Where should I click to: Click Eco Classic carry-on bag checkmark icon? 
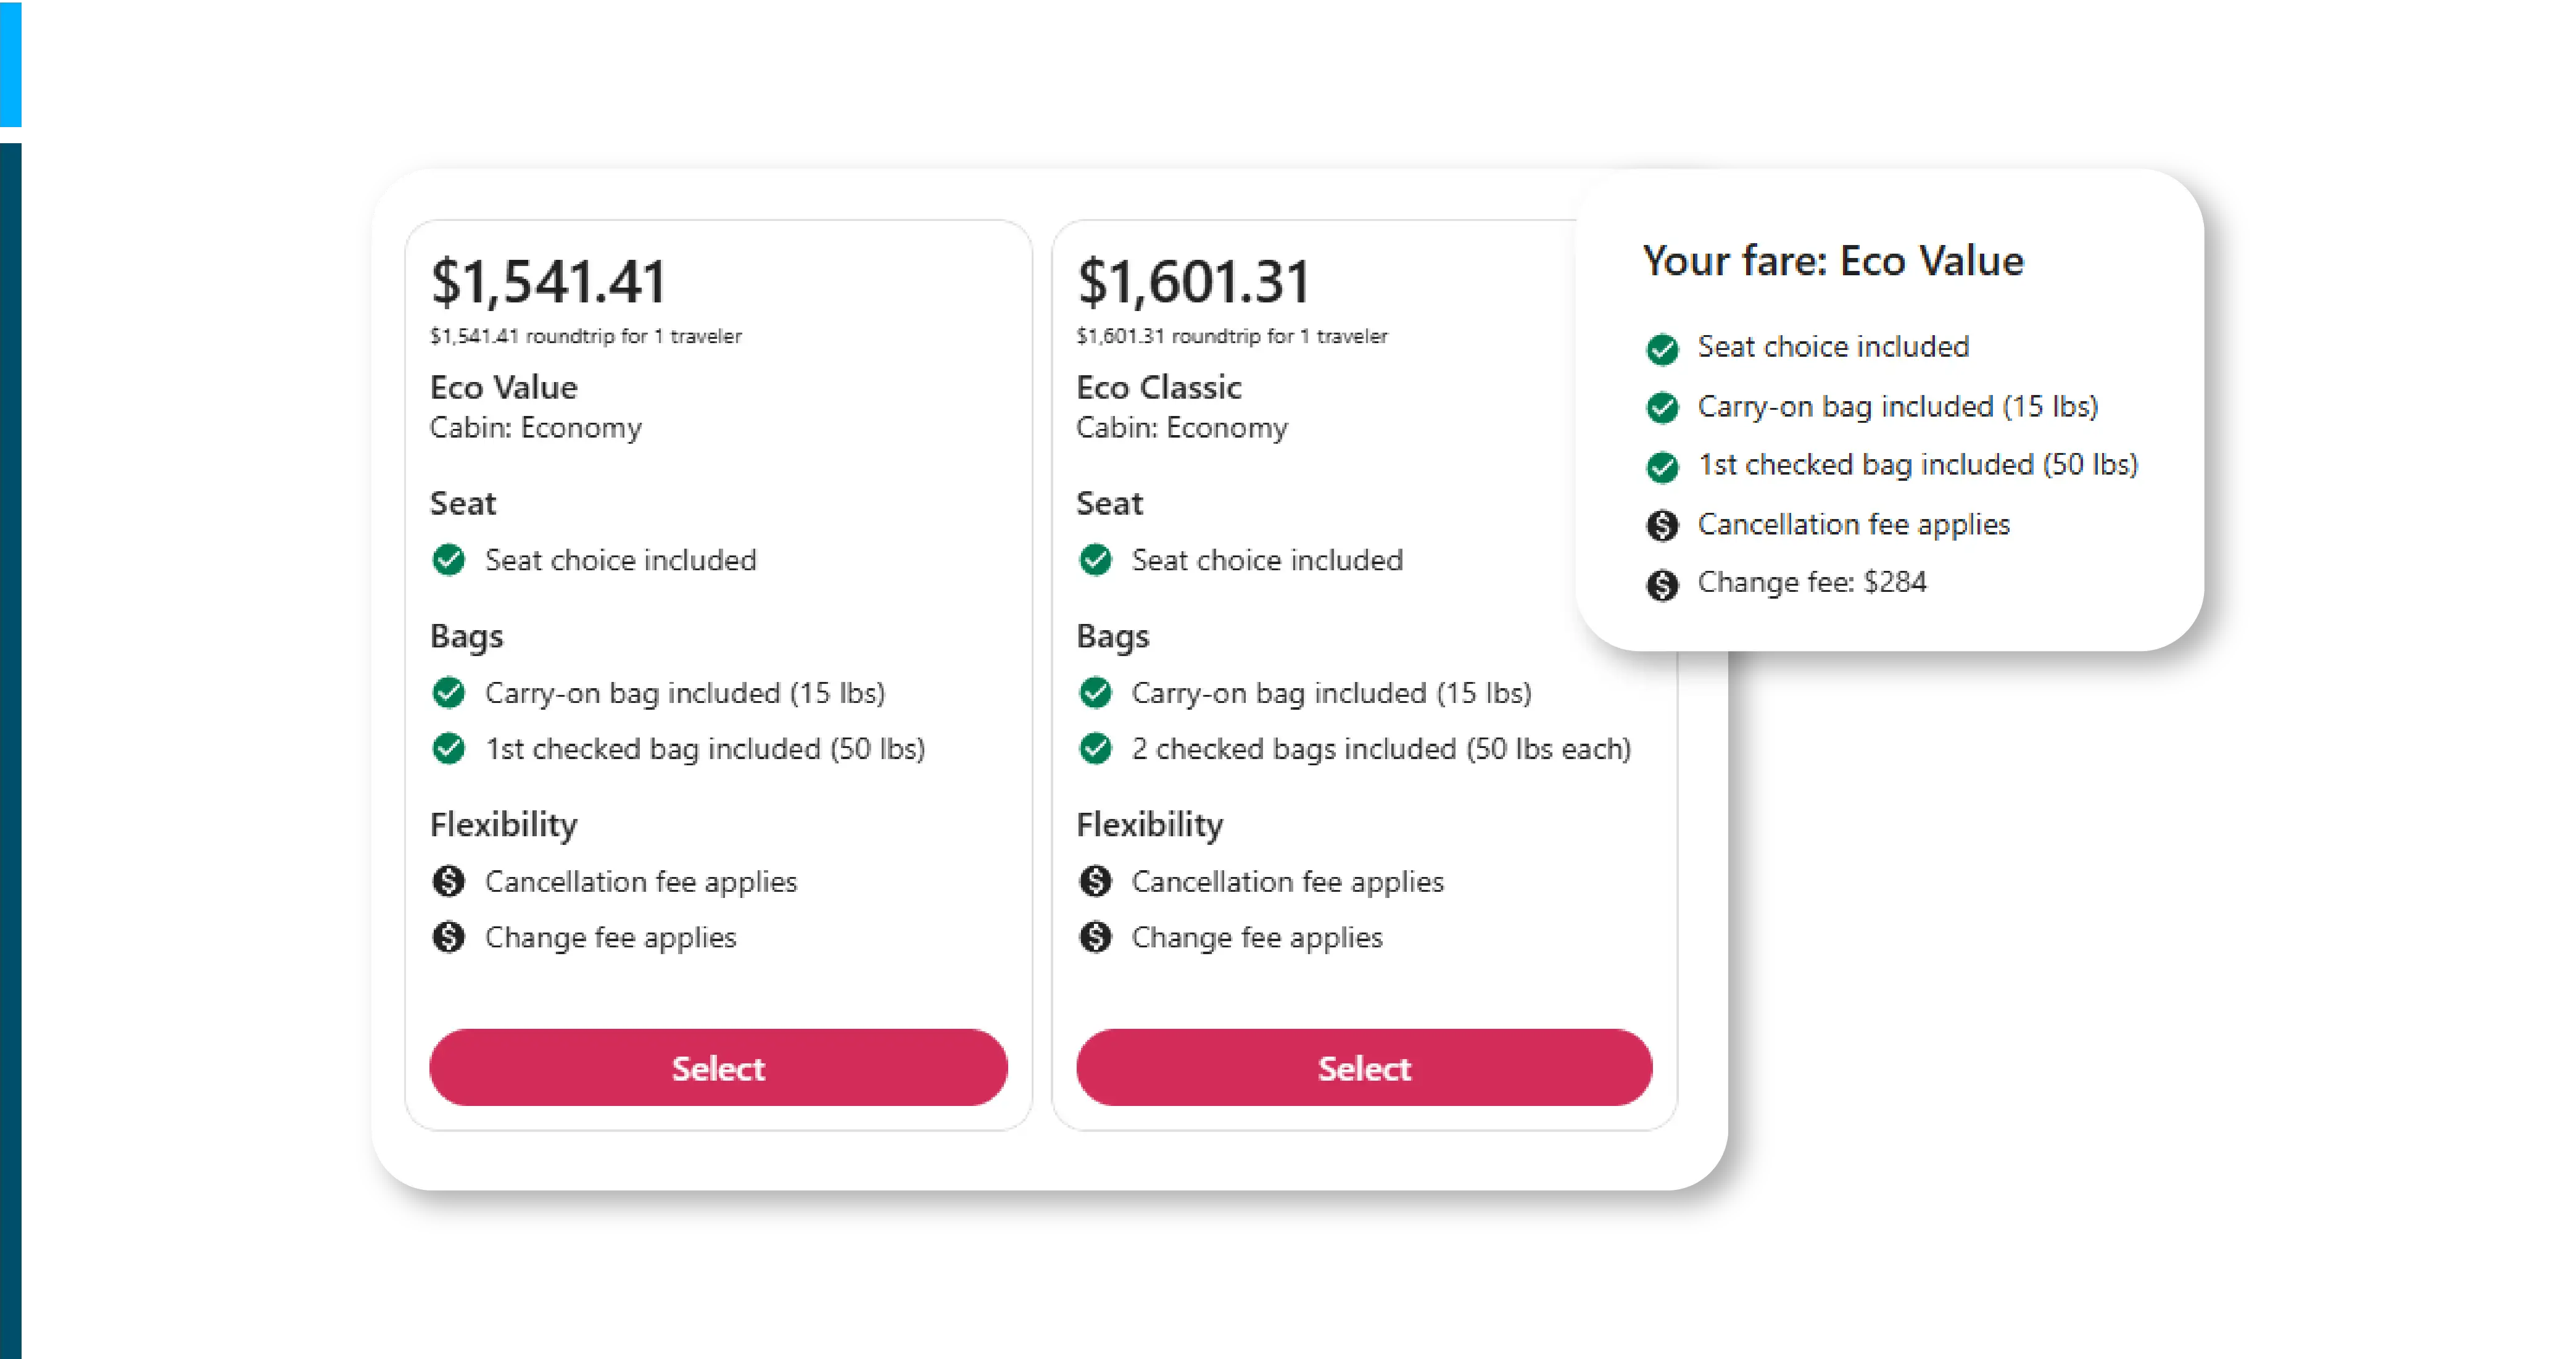1095,693
